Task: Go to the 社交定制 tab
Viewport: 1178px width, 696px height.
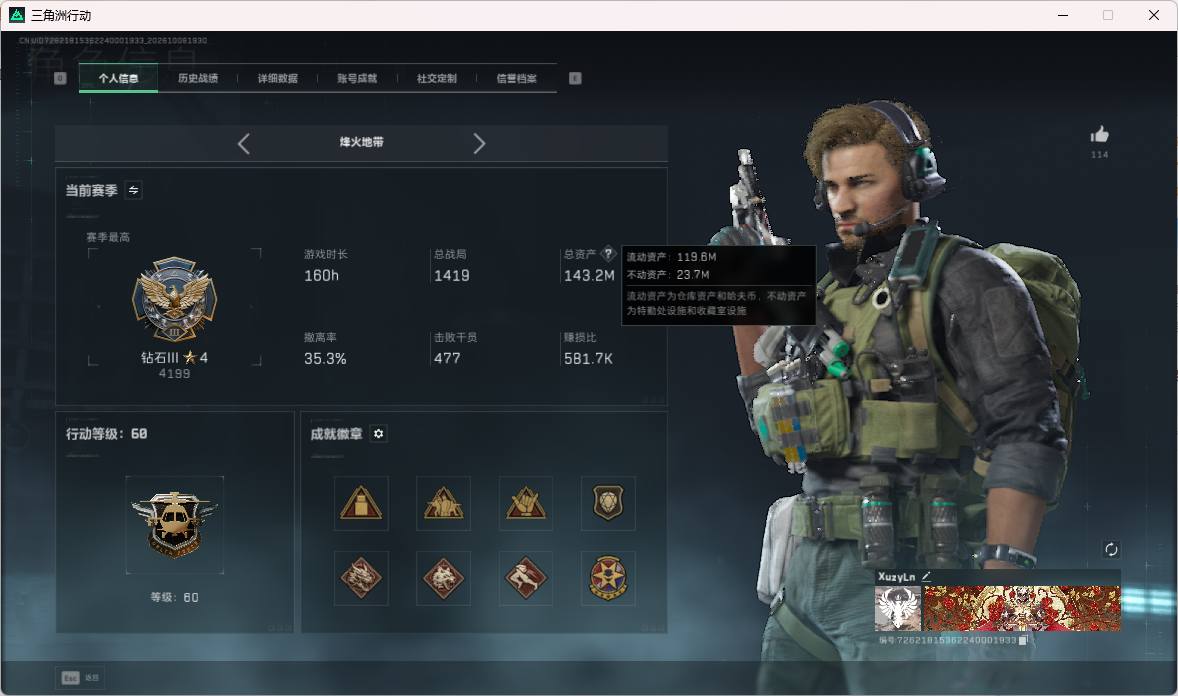Action: point(436,78)
